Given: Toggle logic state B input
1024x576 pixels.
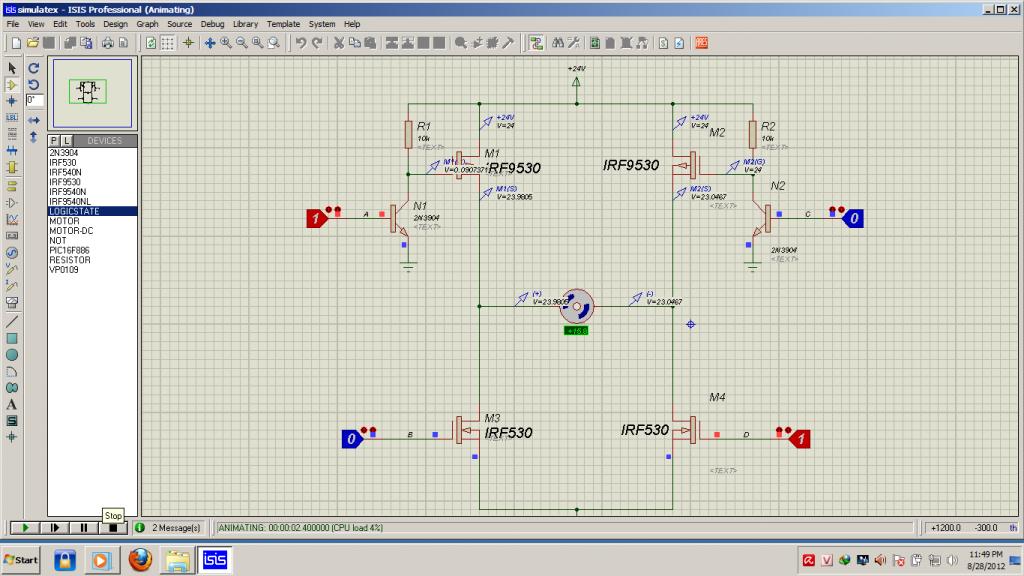Looking at the screenshot, I should click(350, 438).
